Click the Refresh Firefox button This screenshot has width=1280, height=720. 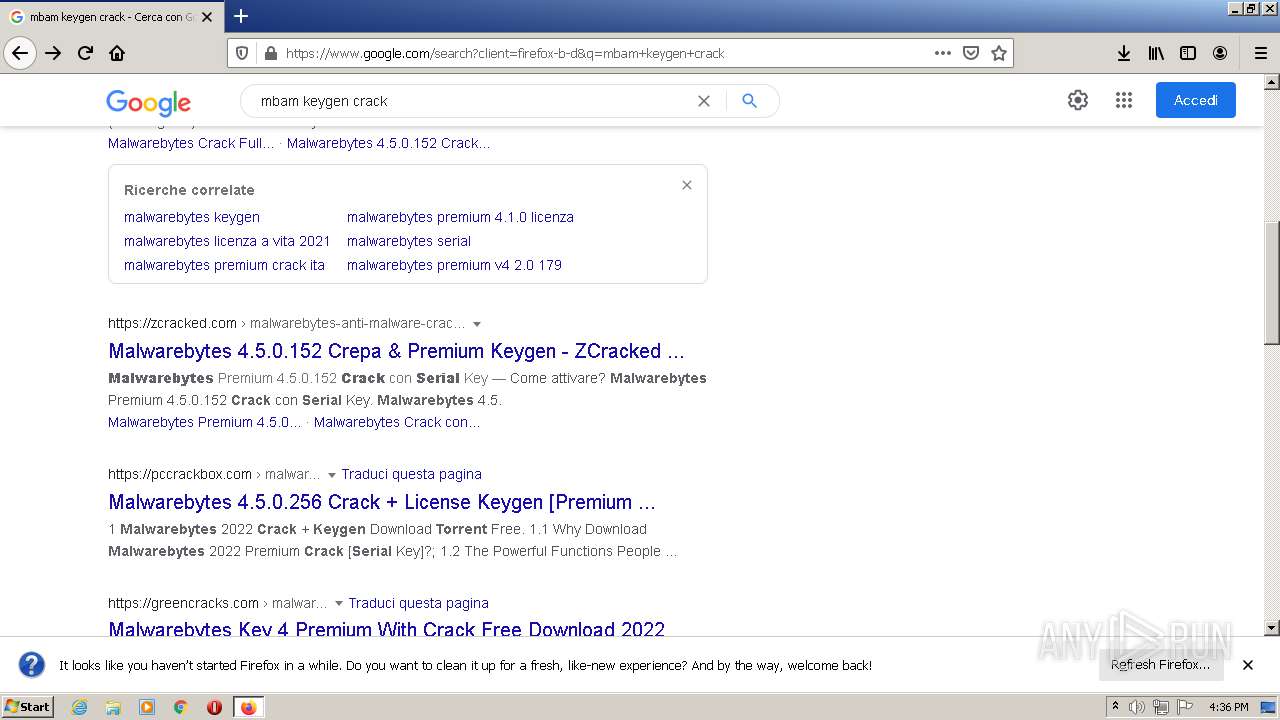1160,664
